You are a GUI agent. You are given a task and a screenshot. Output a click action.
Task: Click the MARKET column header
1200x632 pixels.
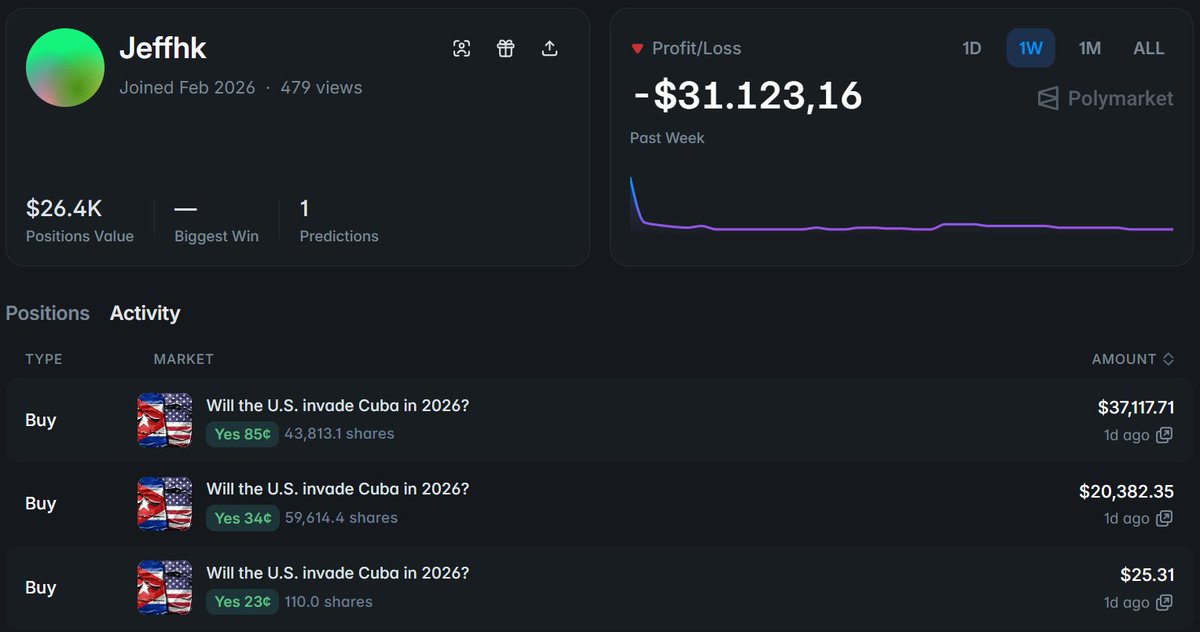[184, 359]
